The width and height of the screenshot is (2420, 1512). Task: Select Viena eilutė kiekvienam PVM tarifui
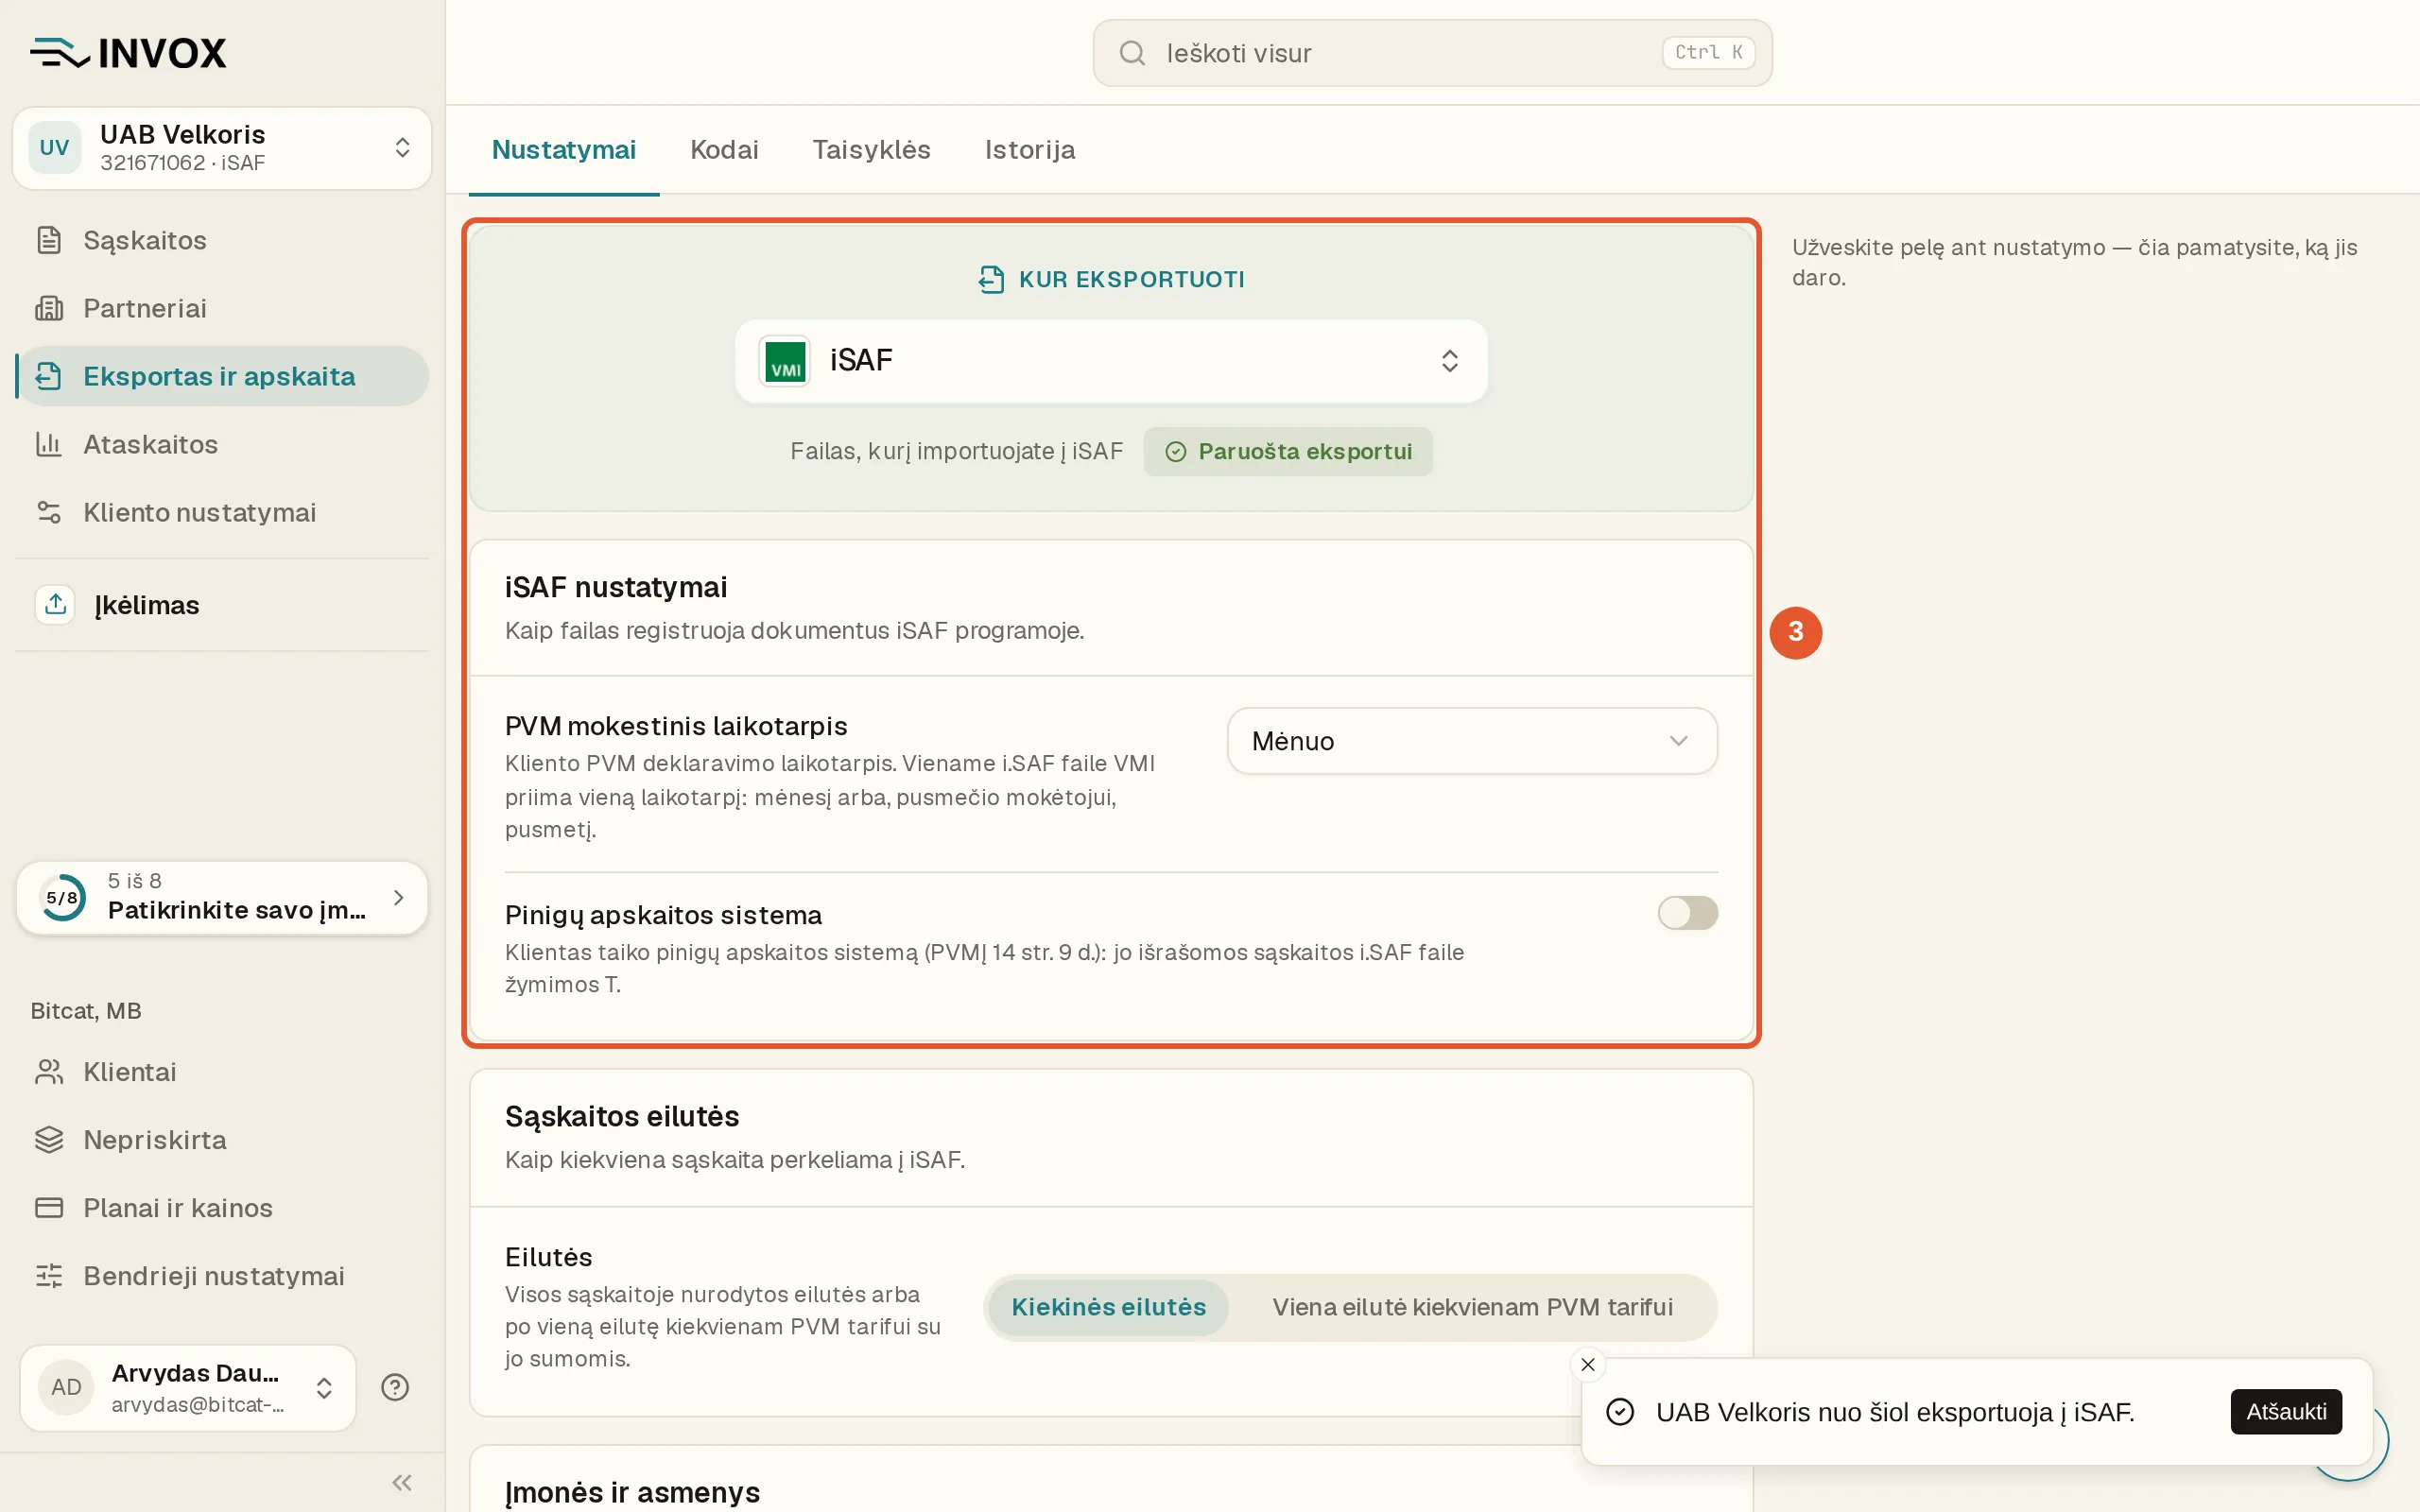(1472, 1307)
